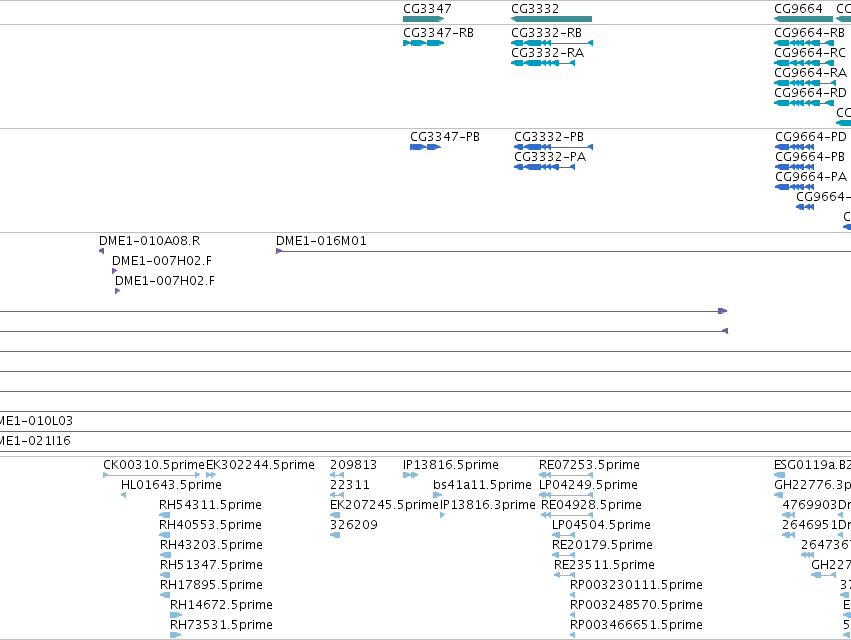This screenshot has width=851, height=640.
Task: Click the LP04249.5prime EST label
Action: coord(588,485)
